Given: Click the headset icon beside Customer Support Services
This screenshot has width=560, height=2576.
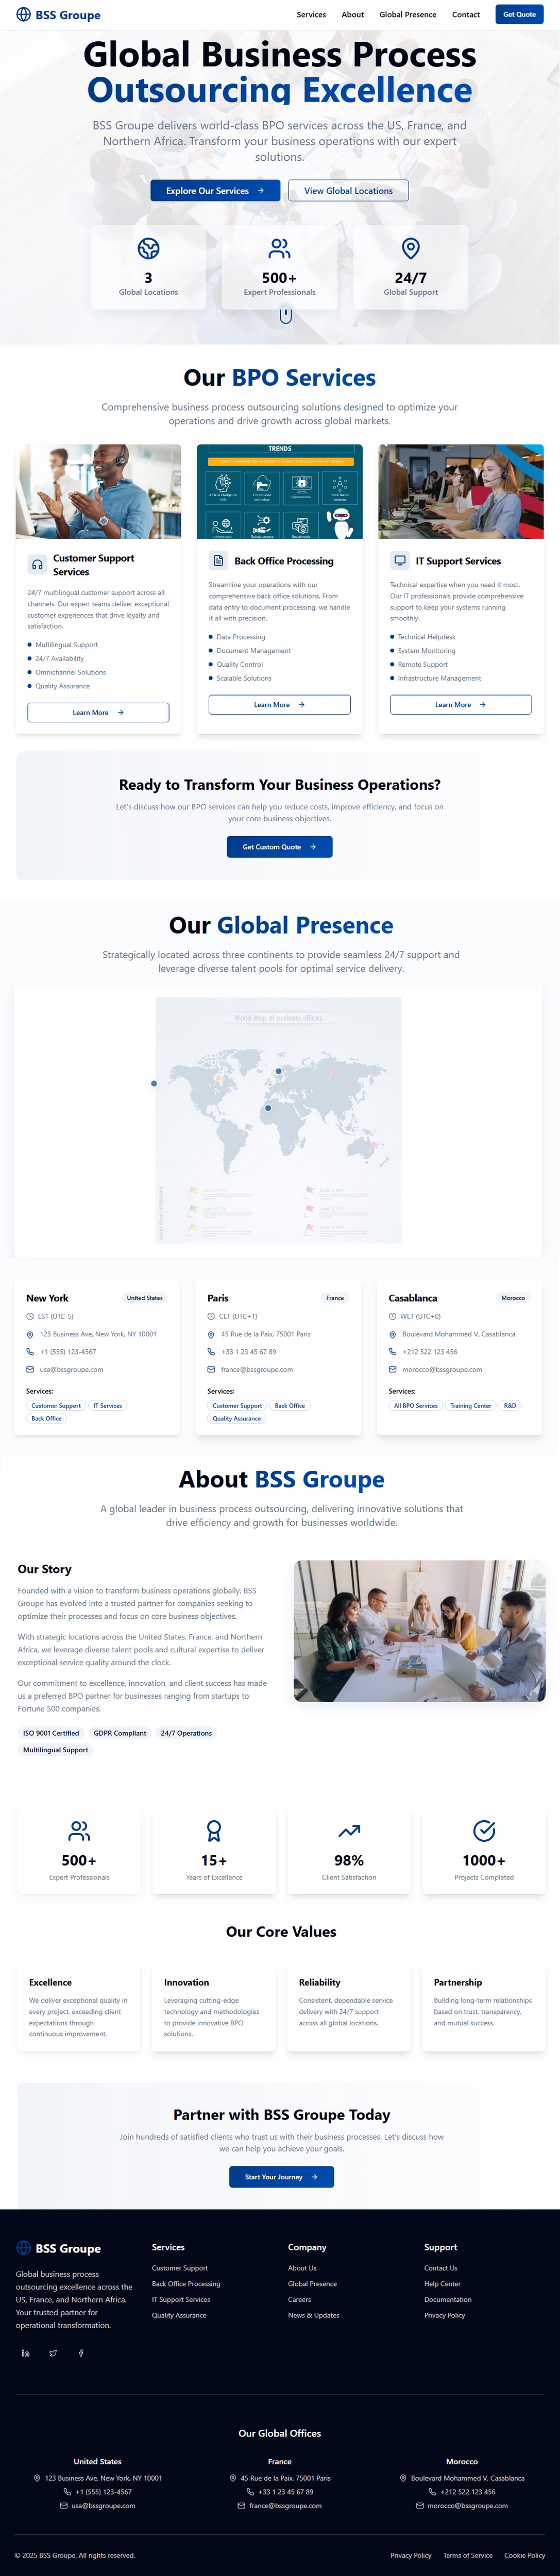Looking at the screenshot, I should click(x=37, y=565).
